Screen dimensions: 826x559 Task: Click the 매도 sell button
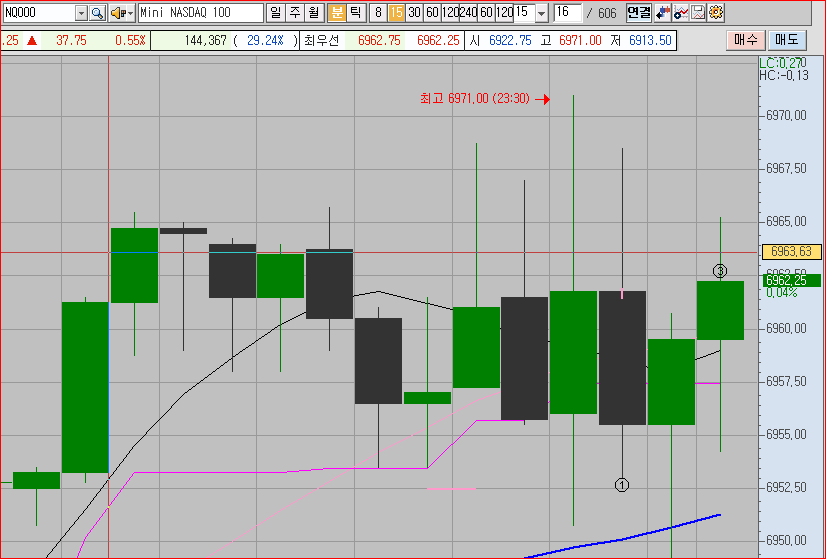coord(787,40)
